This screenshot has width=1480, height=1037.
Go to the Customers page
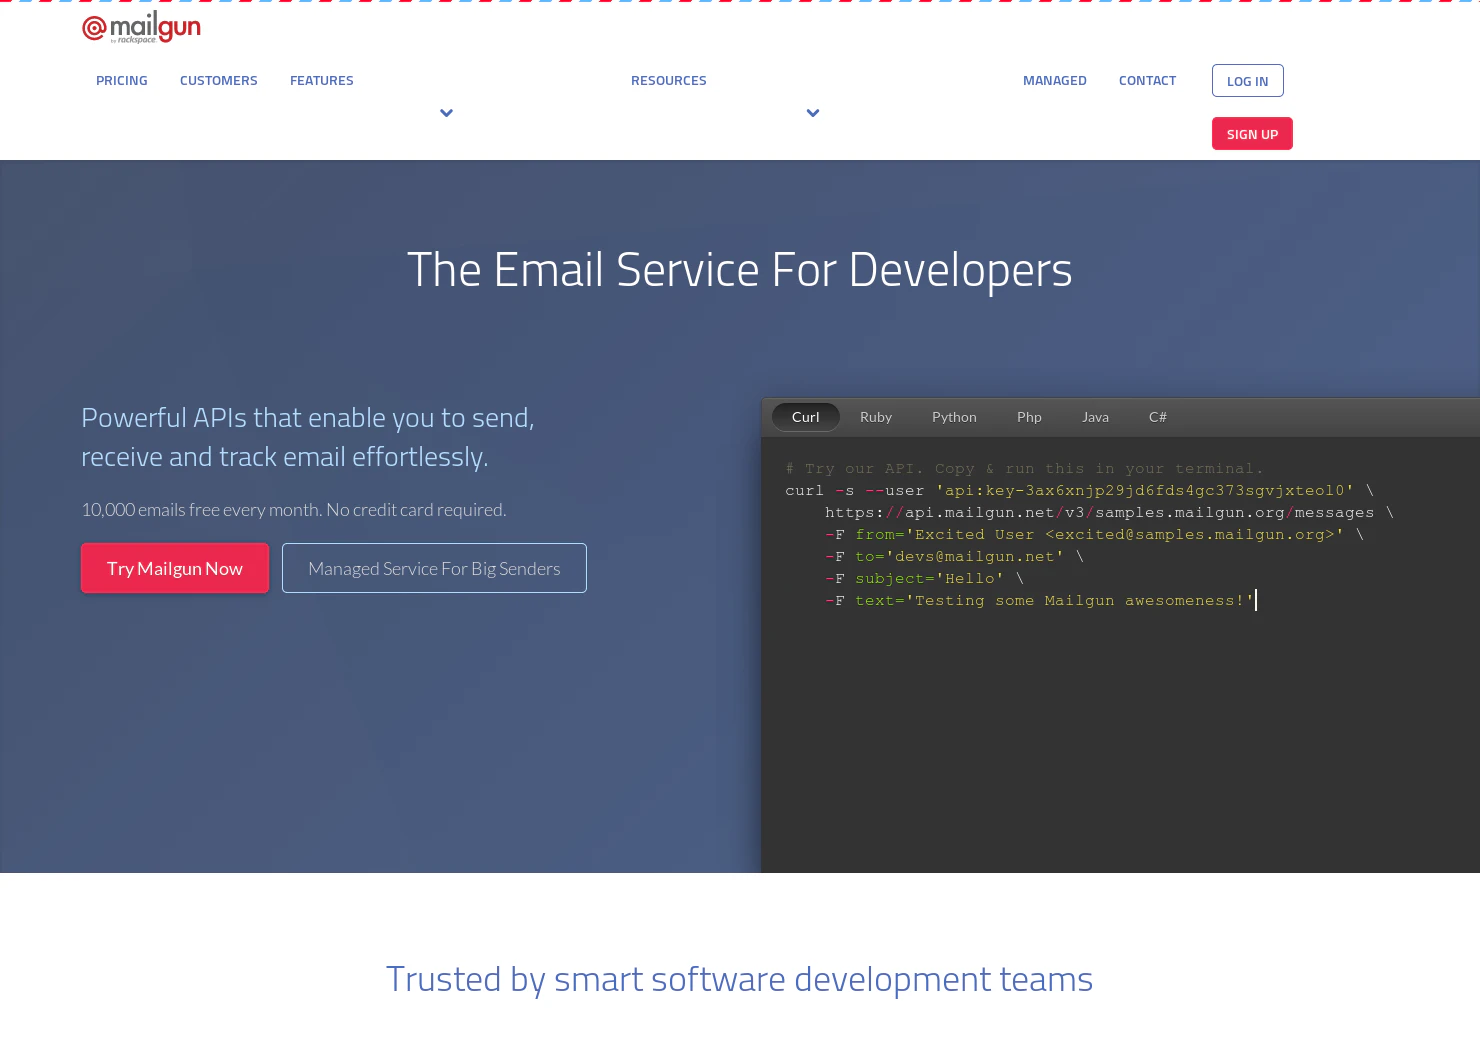[219, 81]
